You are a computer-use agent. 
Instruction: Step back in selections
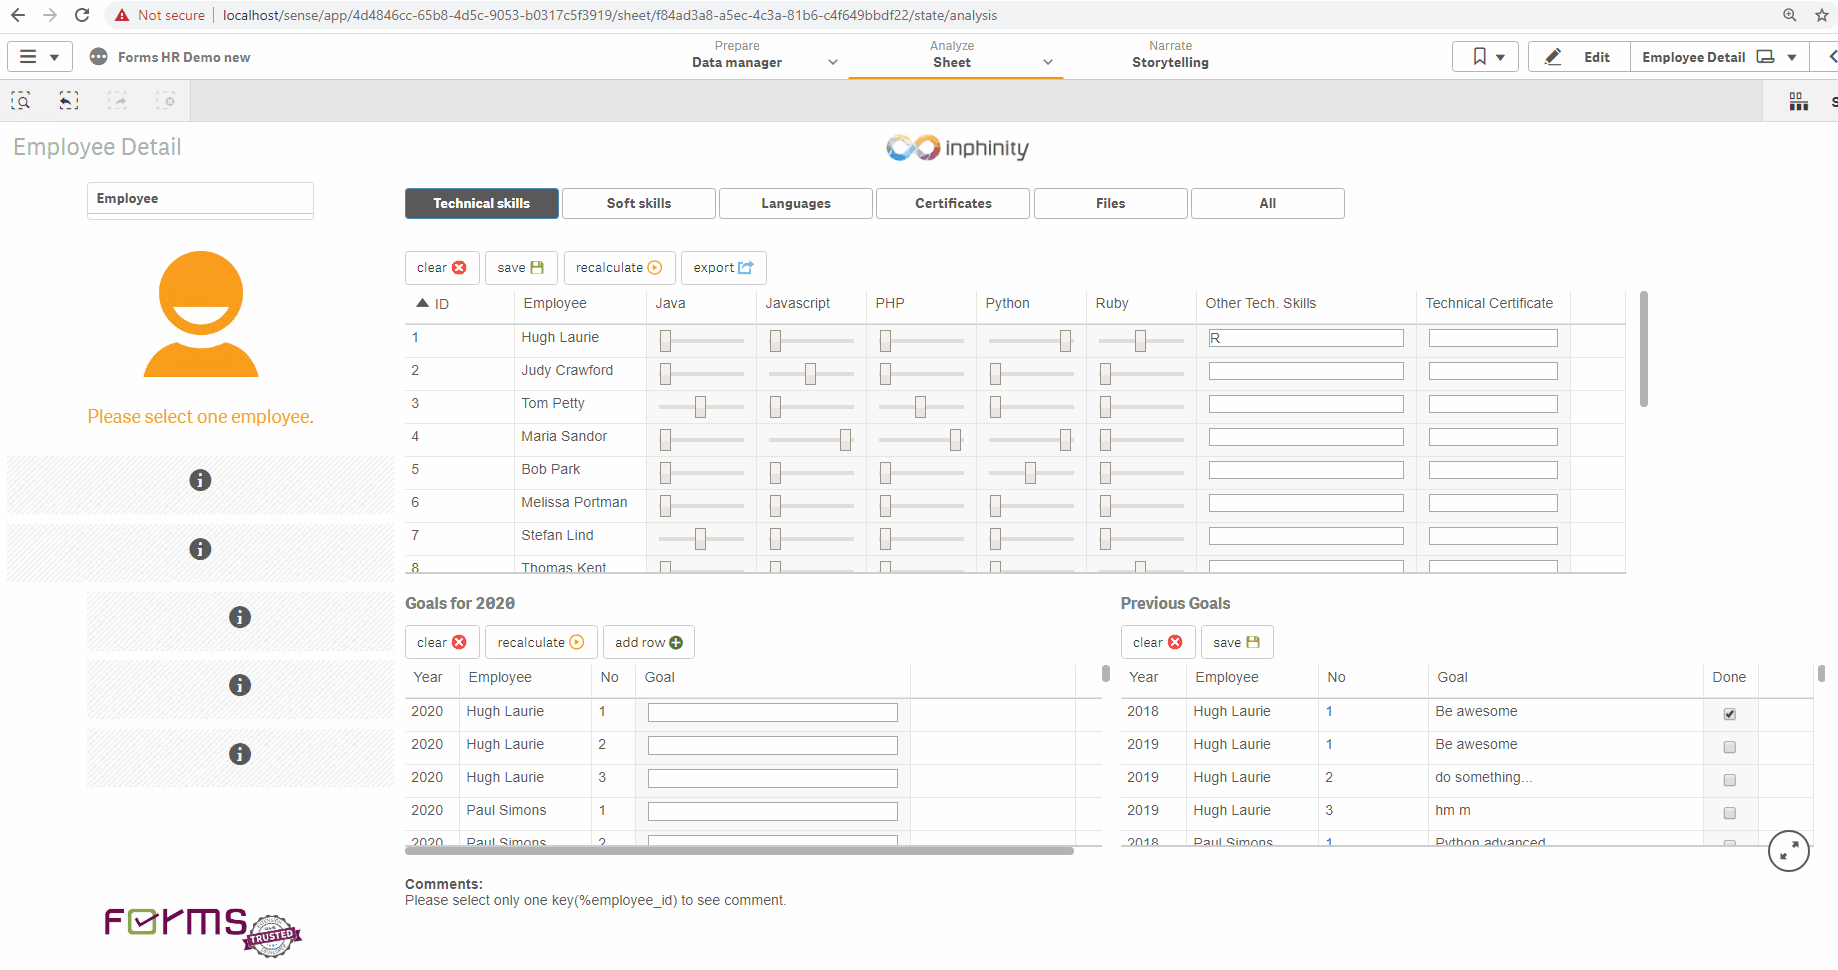click(69, 101)
